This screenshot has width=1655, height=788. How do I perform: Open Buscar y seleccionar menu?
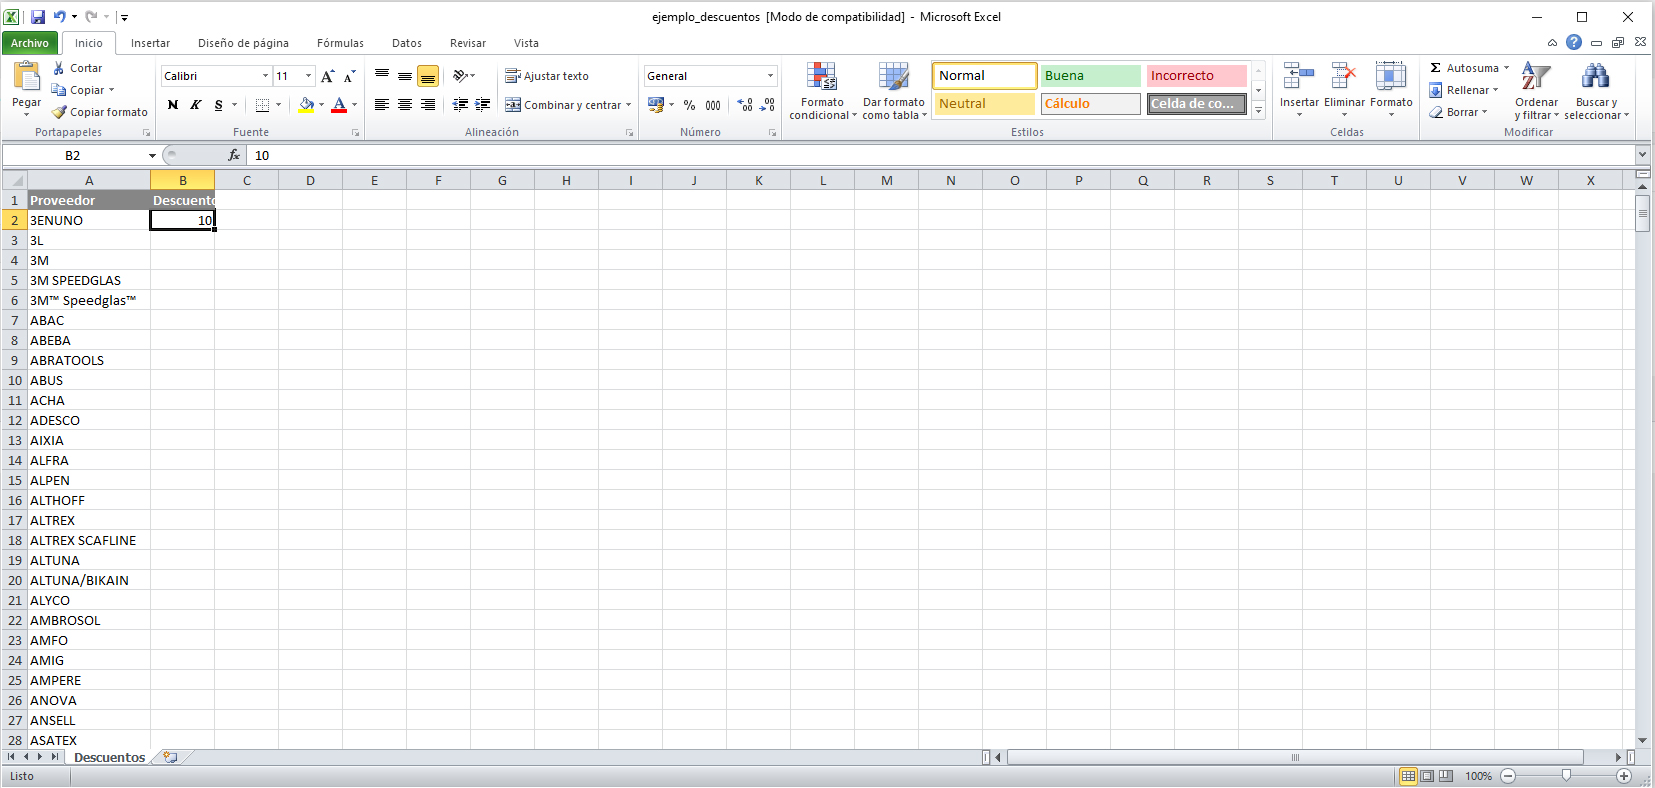[1596, 91]
